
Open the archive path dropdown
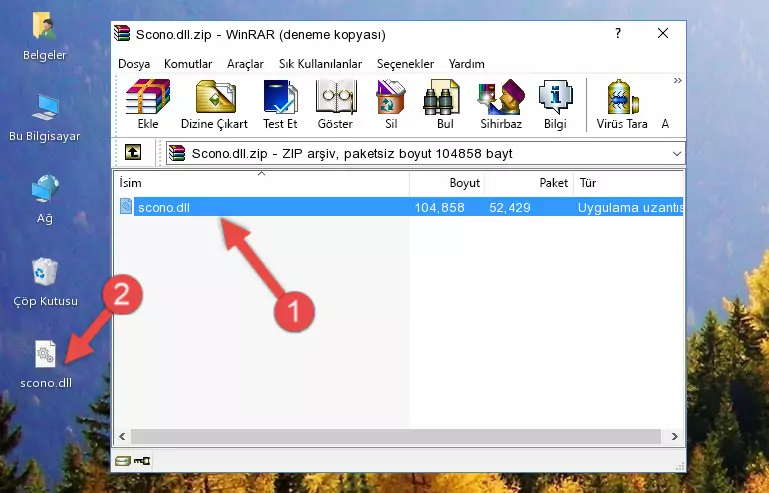tap(676, 154)
